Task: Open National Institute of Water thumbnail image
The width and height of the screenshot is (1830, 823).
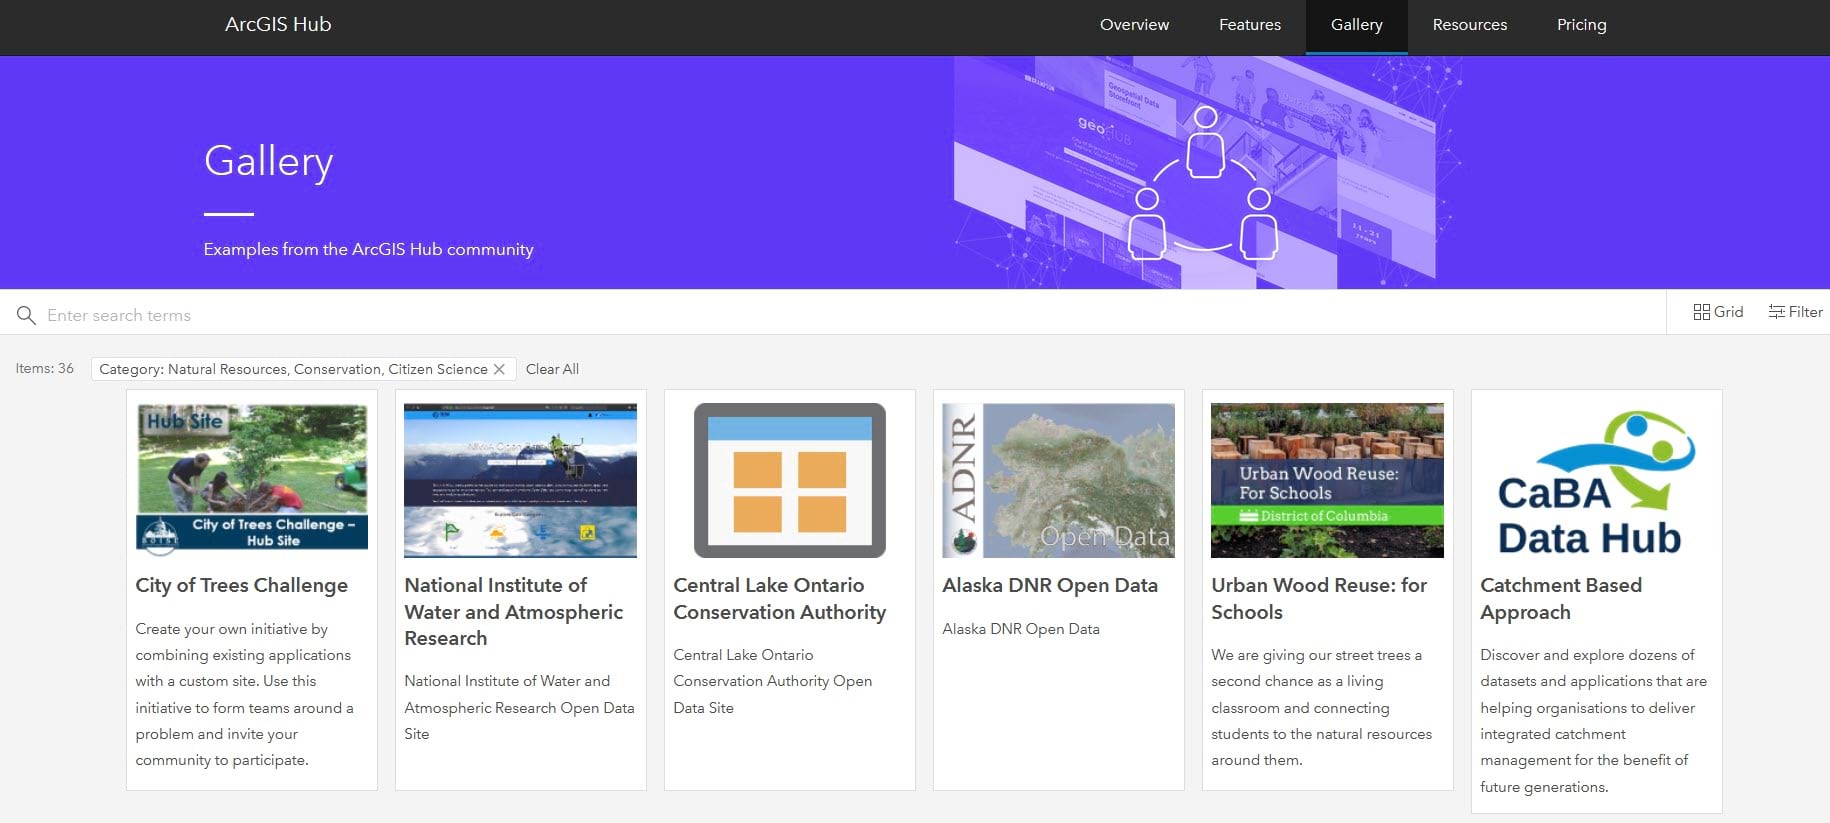Action: (520, 480)
